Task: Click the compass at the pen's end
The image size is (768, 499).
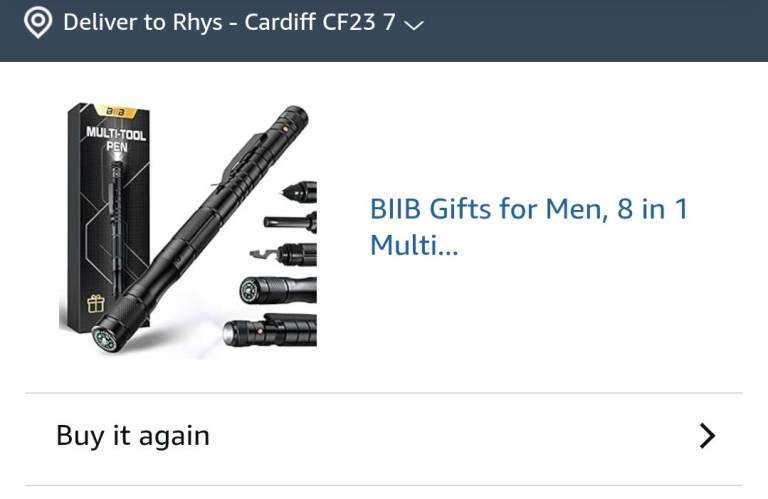Action: (105, 339)
